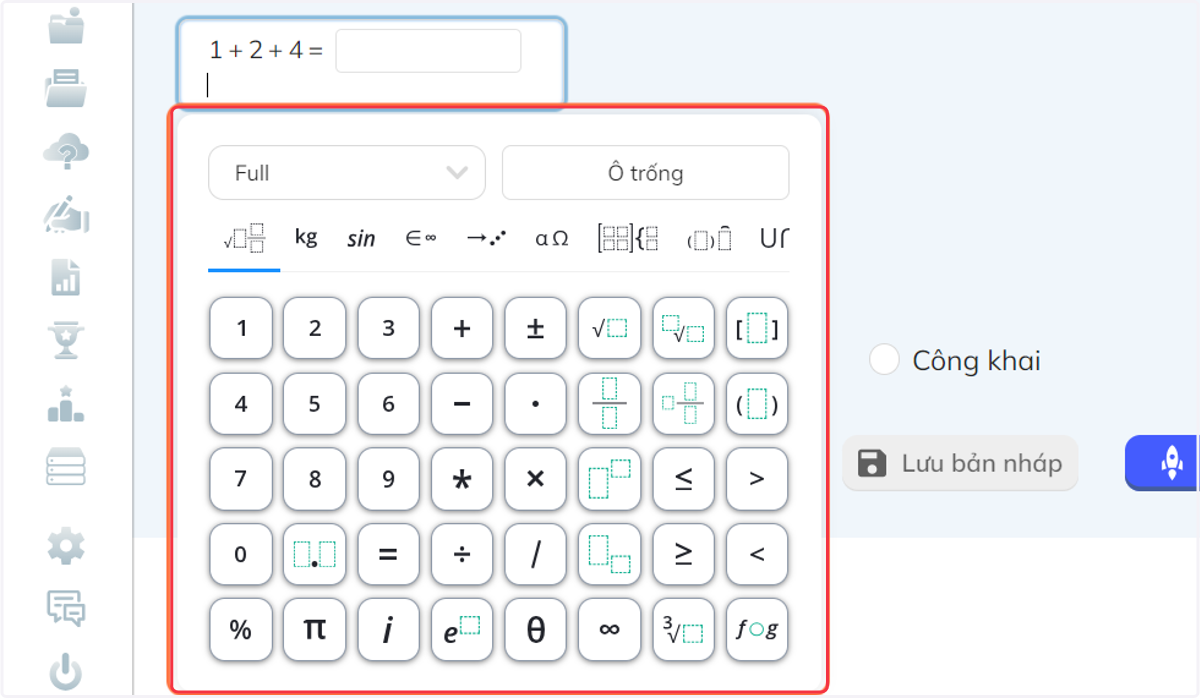Tap the number 5 key
The image size is (1200, 698).
point(314,404)
